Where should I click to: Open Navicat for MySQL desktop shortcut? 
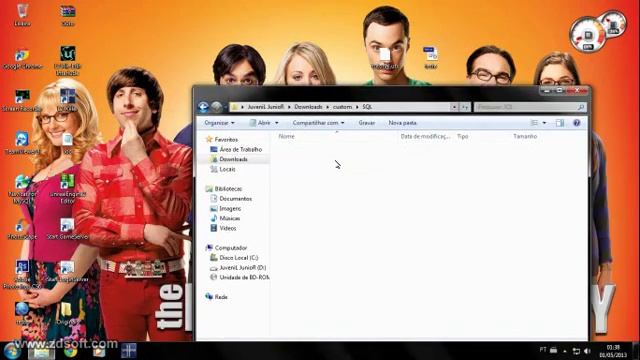click(22, 189)
